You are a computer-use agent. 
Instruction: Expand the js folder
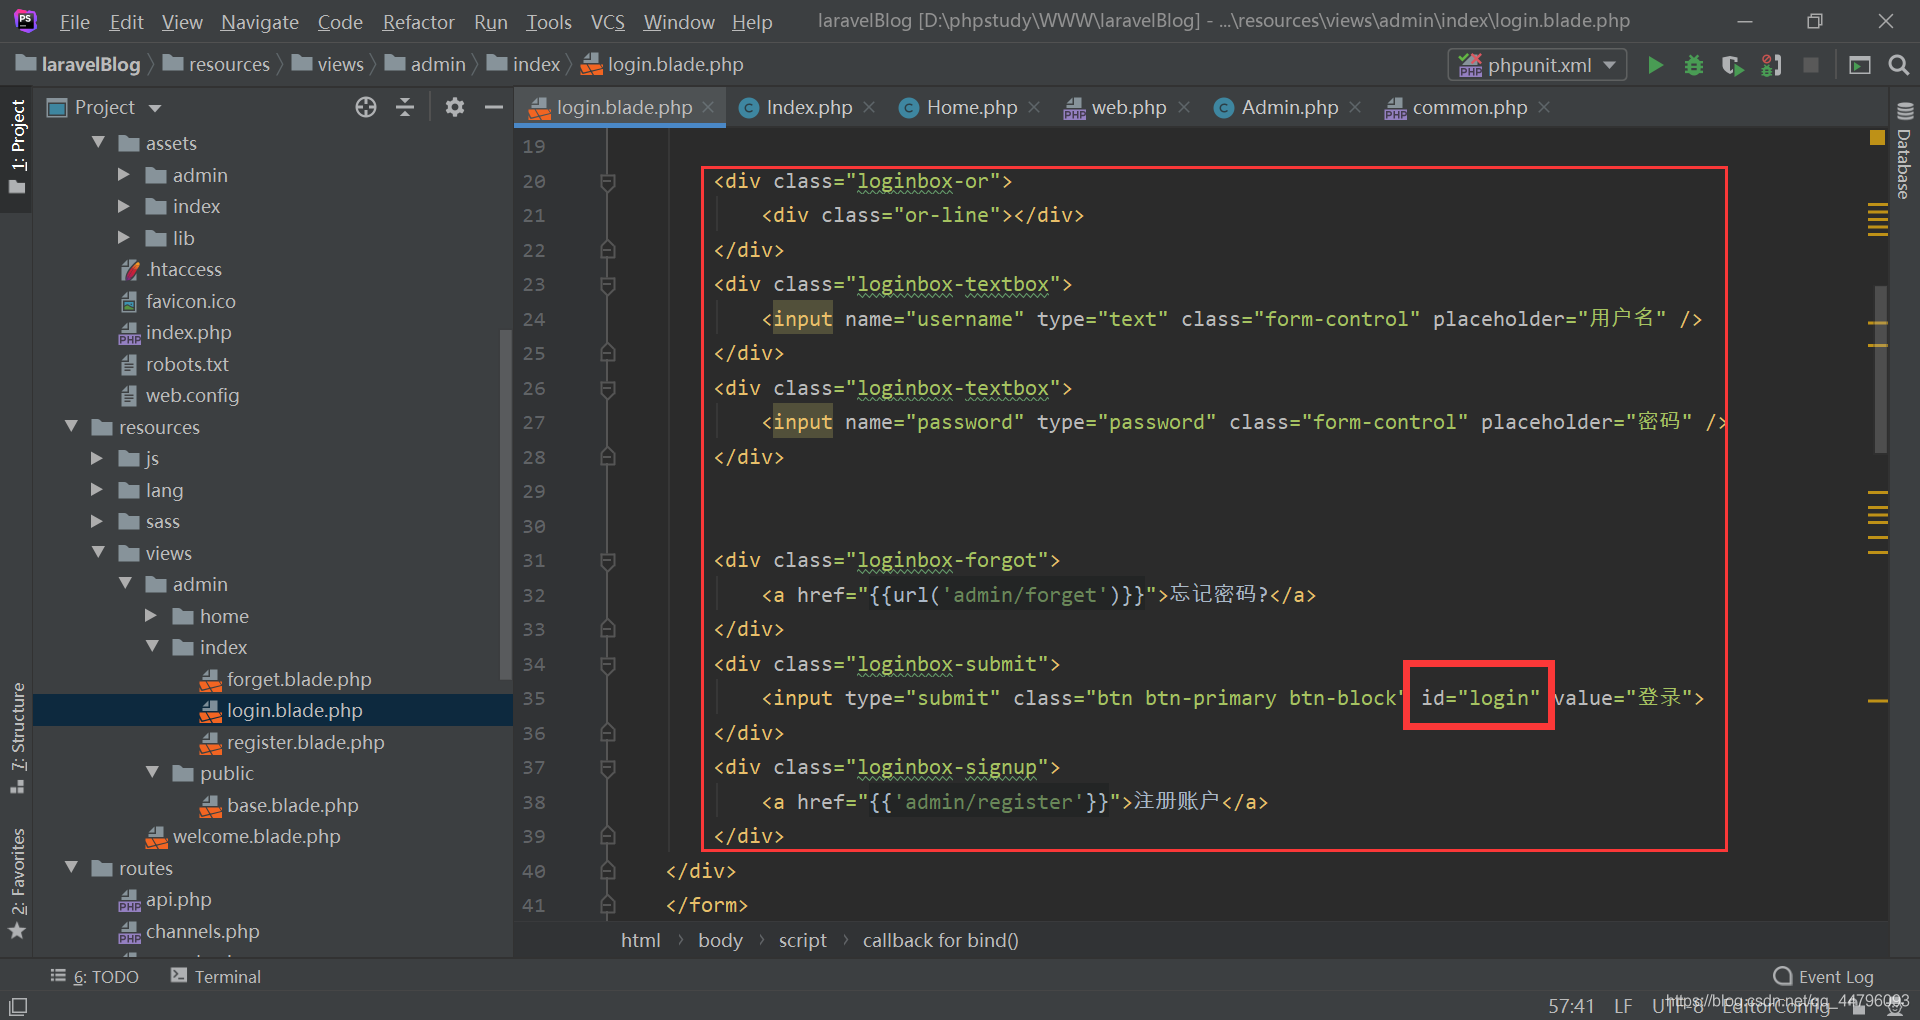97,458
